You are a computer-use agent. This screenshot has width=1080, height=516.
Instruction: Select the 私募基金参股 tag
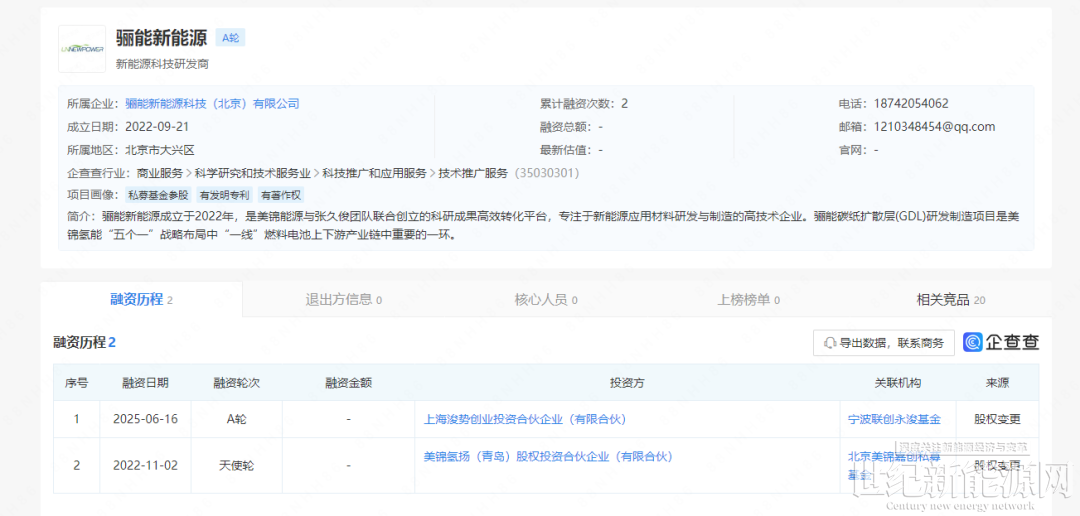[157, 196]
